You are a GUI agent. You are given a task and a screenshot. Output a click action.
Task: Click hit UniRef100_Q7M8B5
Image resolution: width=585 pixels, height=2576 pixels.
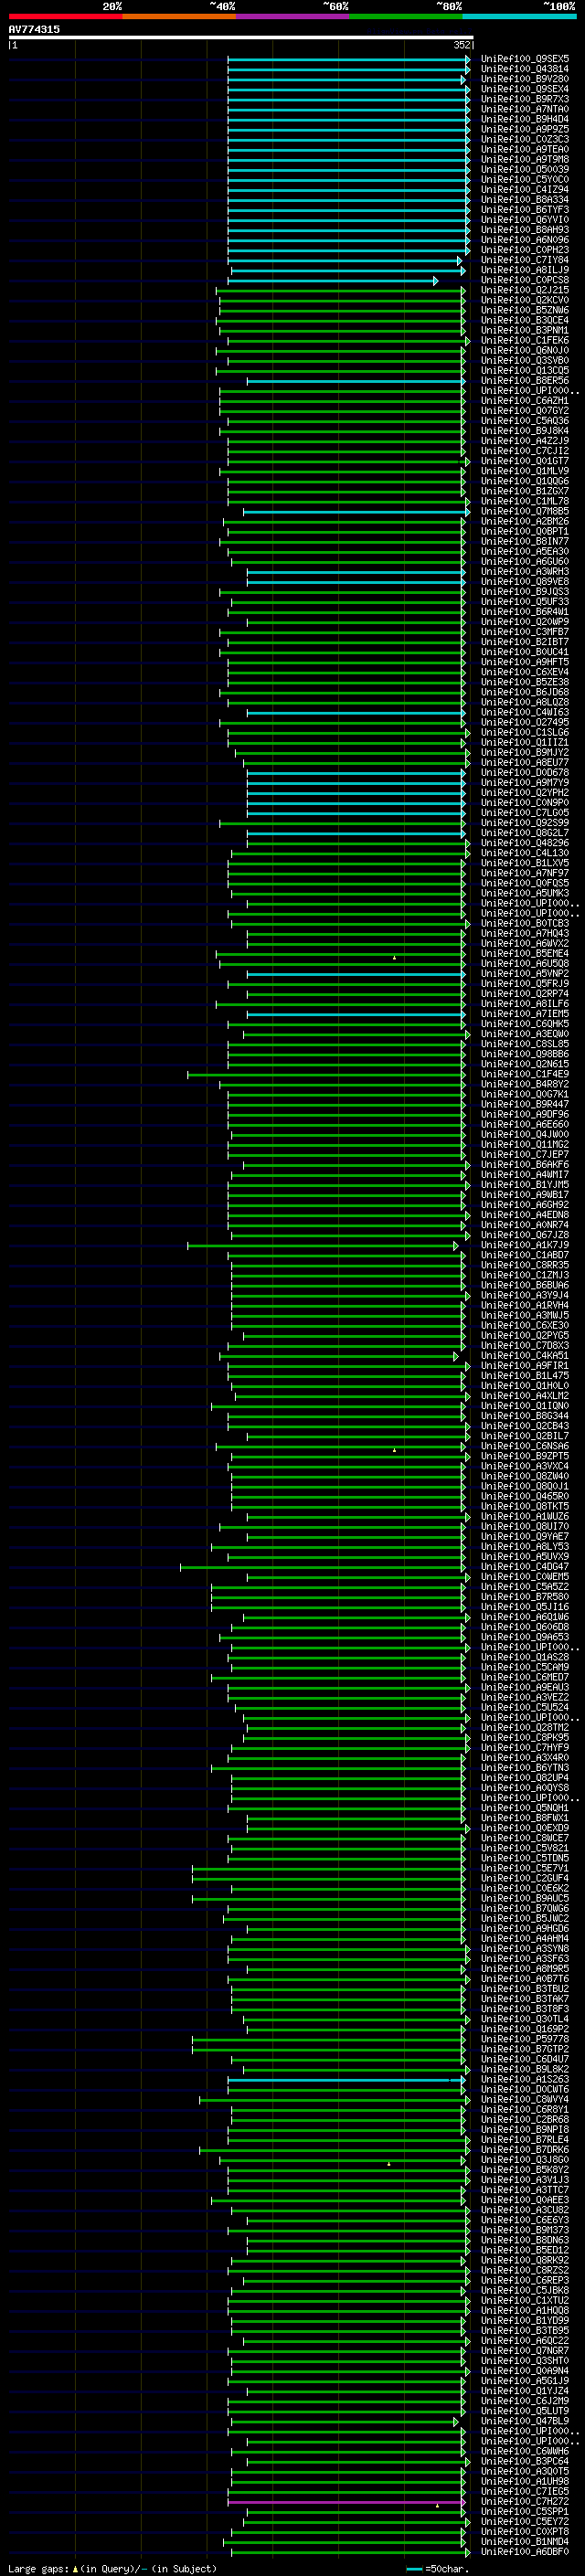tap(525, 511)
